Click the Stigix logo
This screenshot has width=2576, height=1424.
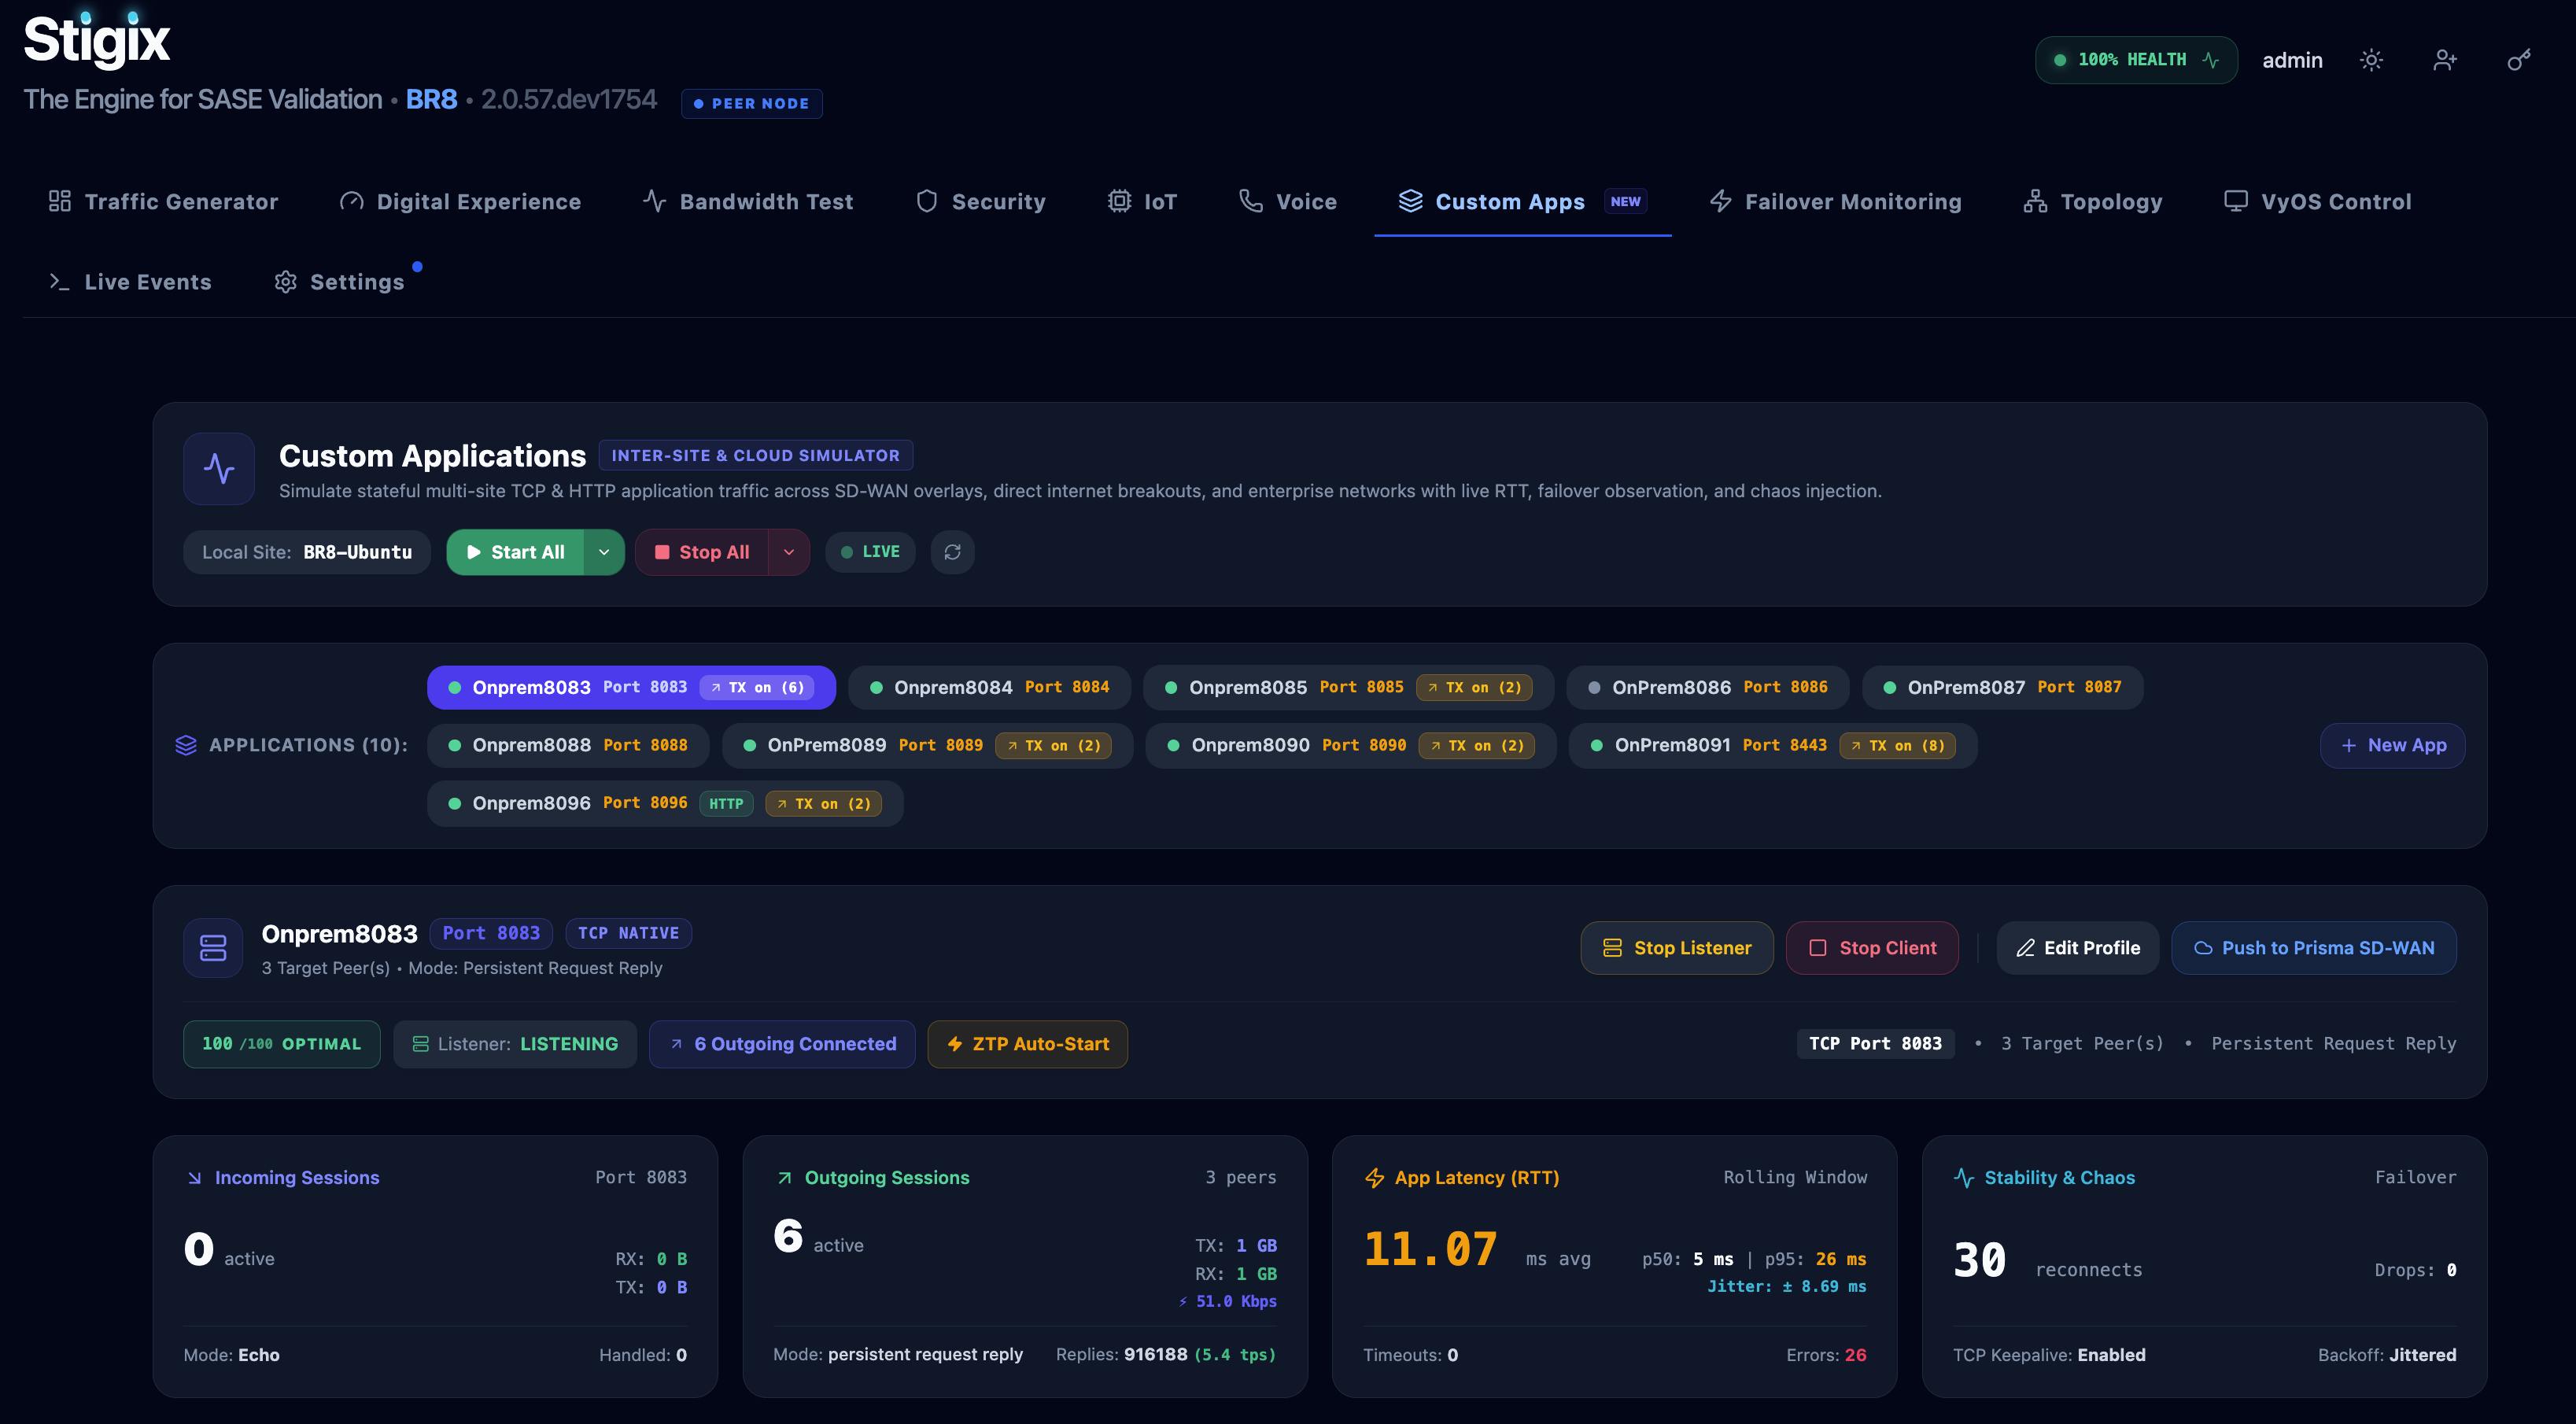tap(97, 40)
